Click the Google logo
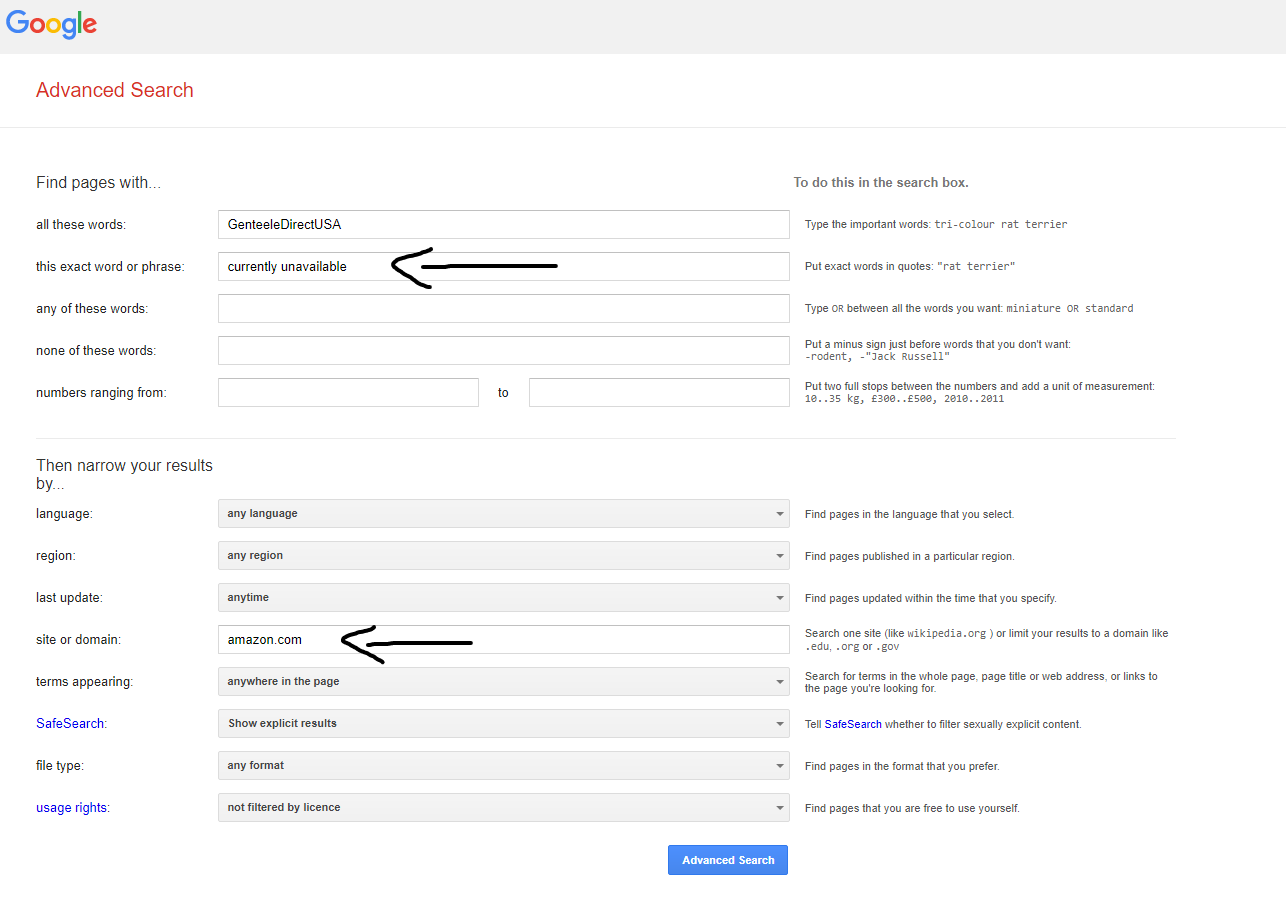 click(51, 24)
